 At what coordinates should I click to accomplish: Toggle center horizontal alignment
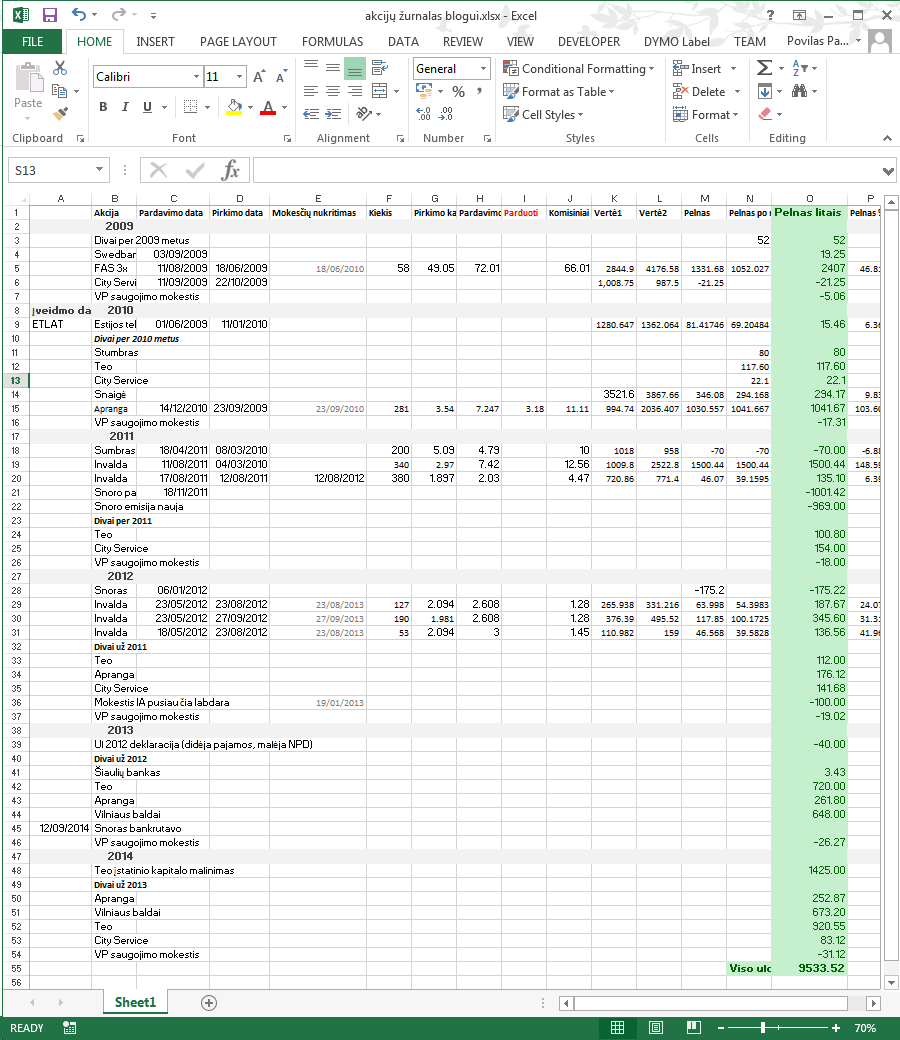pos(333,91)
